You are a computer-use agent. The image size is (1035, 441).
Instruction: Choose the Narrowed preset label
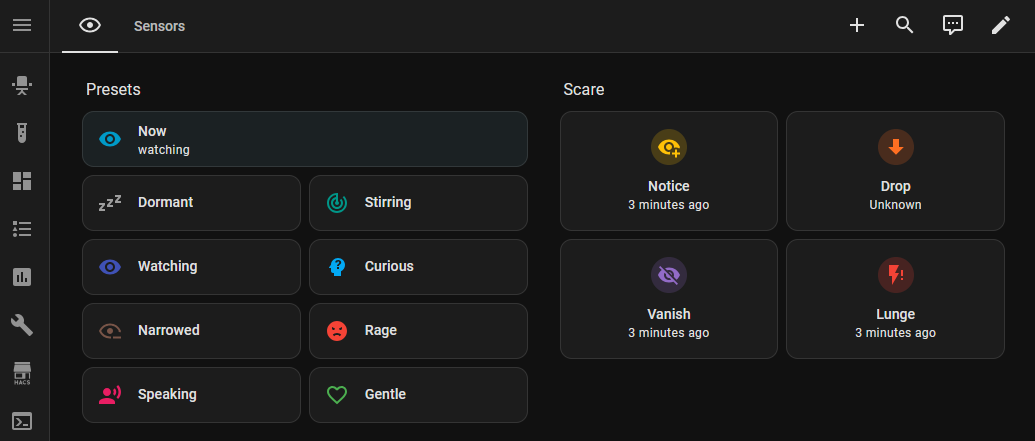(169, 331)
